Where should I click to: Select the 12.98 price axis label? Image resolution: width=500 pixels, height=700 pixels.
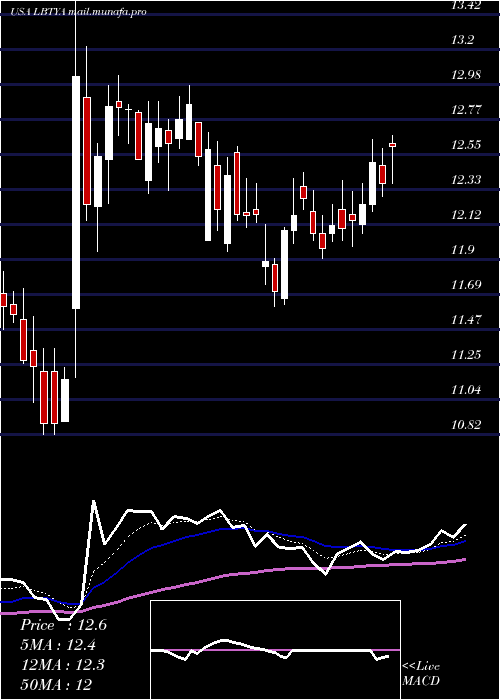pos(467,75)
